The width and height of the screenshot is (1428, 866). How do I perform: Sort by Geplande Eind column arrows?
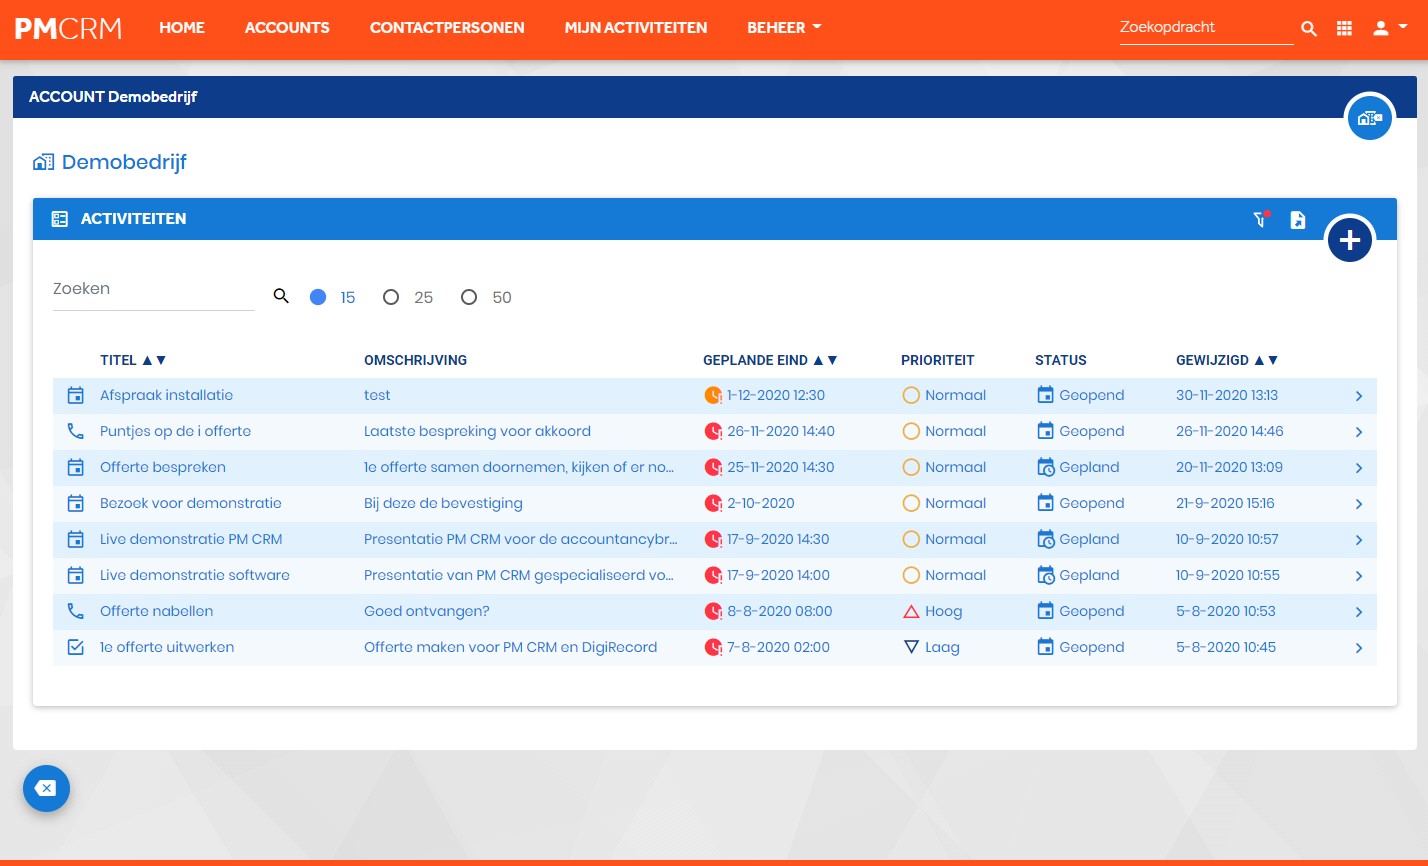pyautogui.click(x=825, y=360)
